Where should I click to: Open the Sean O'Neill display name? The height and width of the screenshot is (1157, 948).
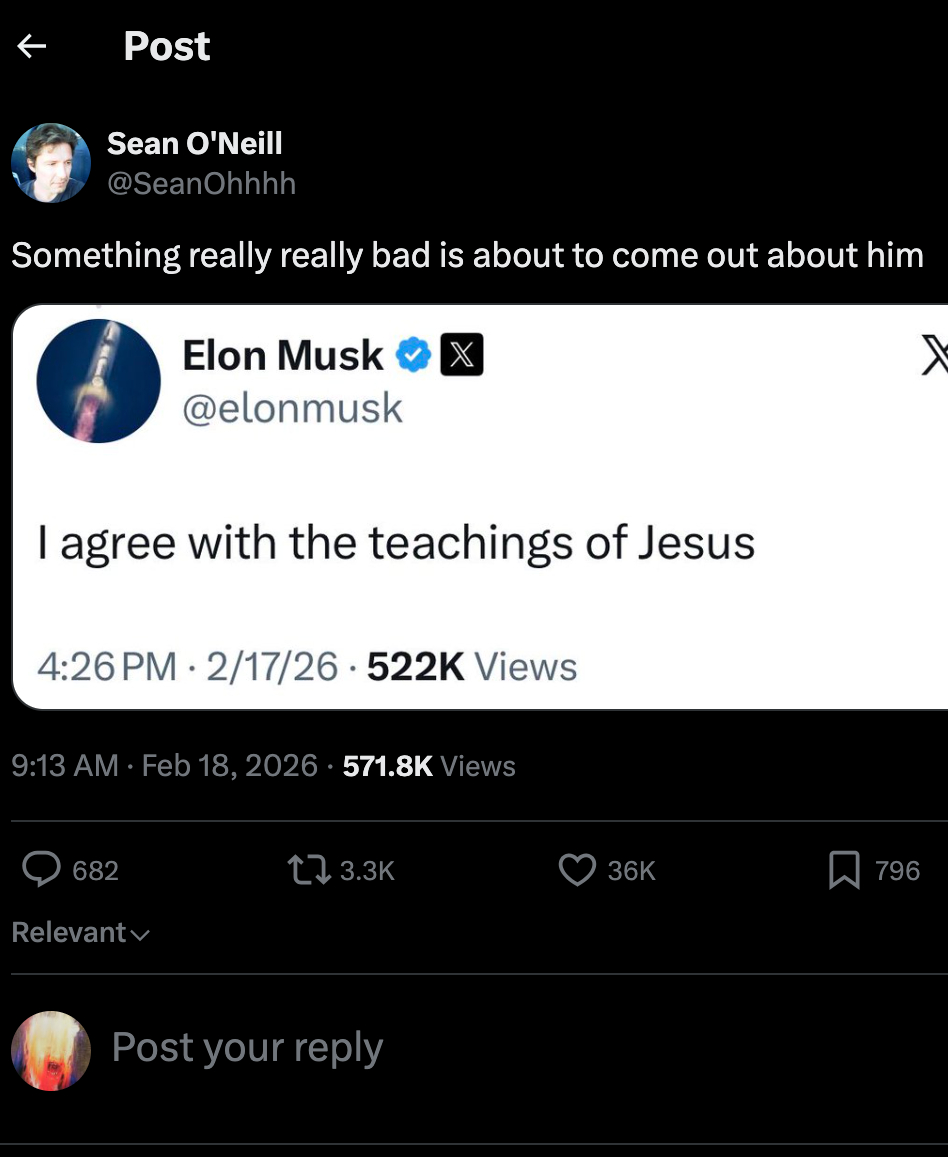point(194,143)
